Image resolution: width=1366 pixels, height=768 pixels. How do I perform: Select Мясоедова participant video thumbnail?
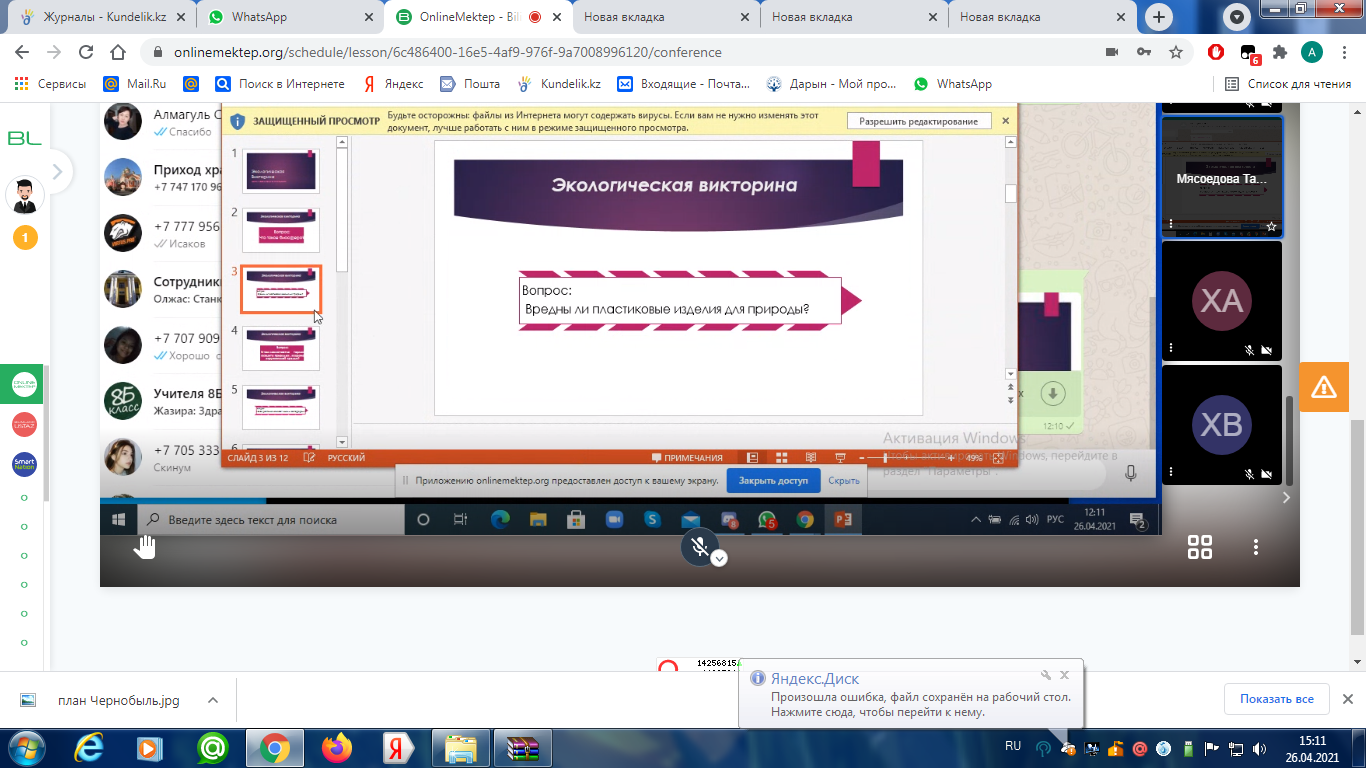pos(1221,178)
